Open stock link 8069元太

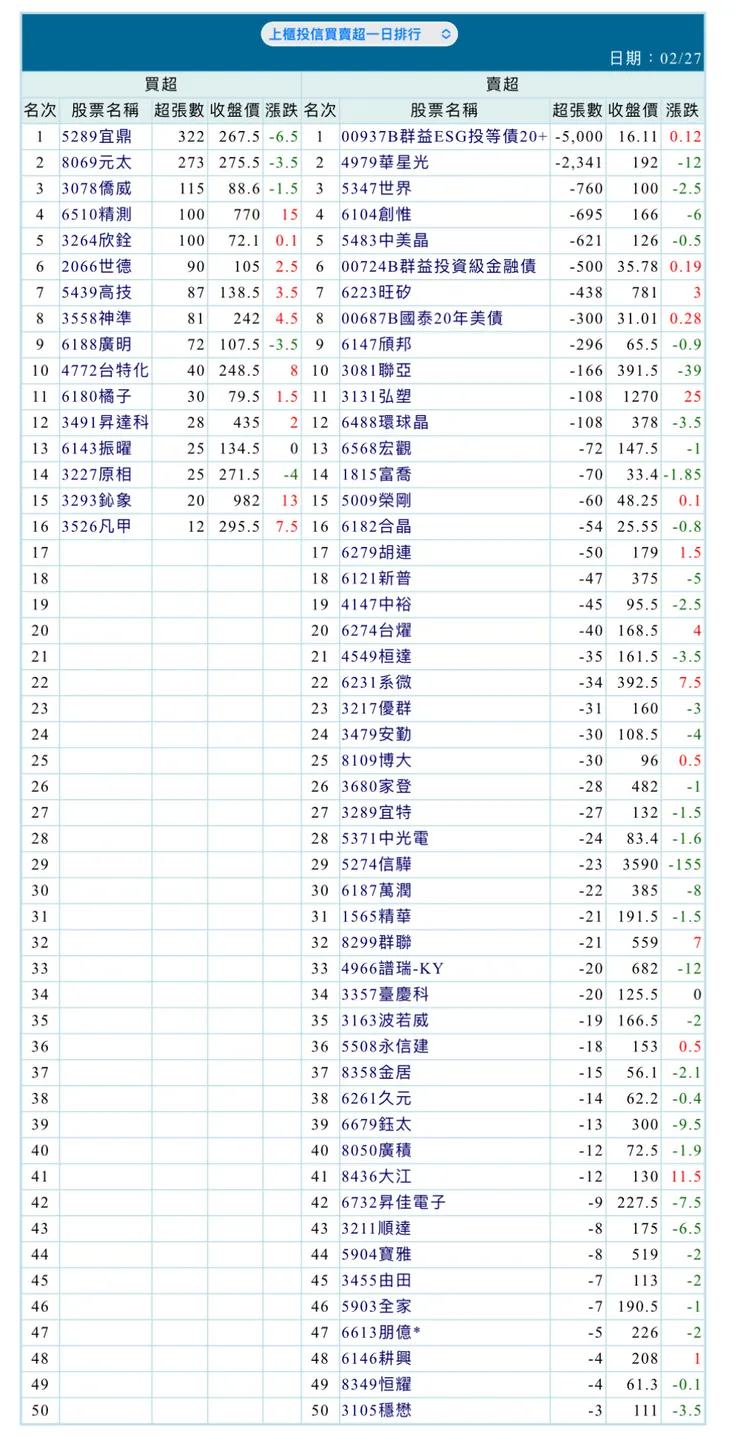pos(96,162)
